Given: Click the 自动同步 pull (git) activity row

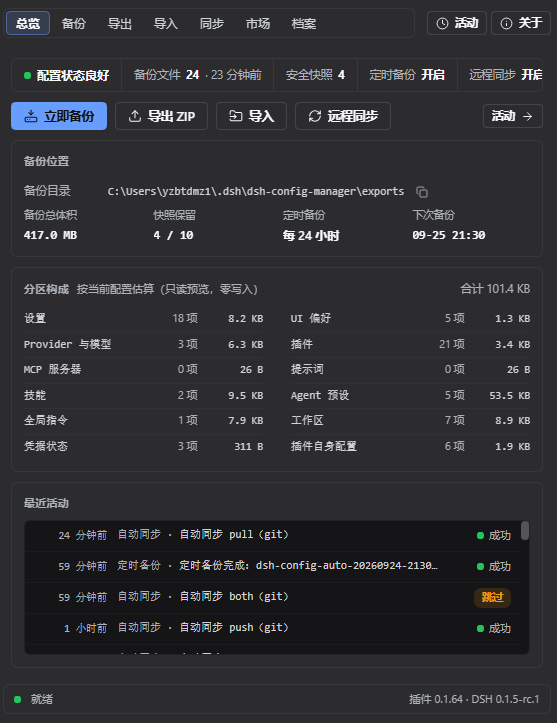Looking at the screenshot, I should click(x=273, y=535).
